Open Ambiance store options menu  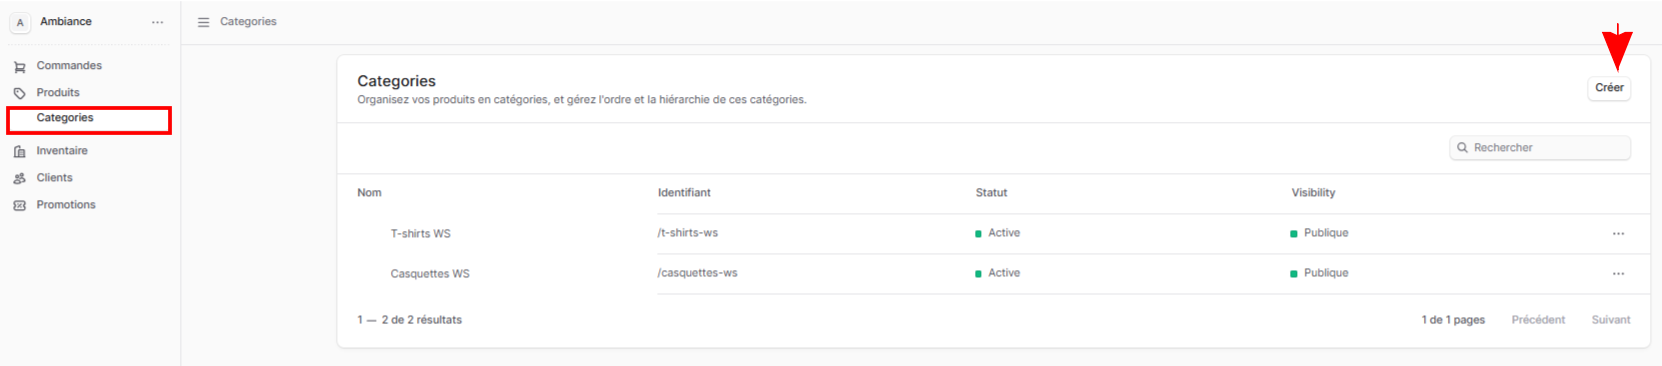157,22
